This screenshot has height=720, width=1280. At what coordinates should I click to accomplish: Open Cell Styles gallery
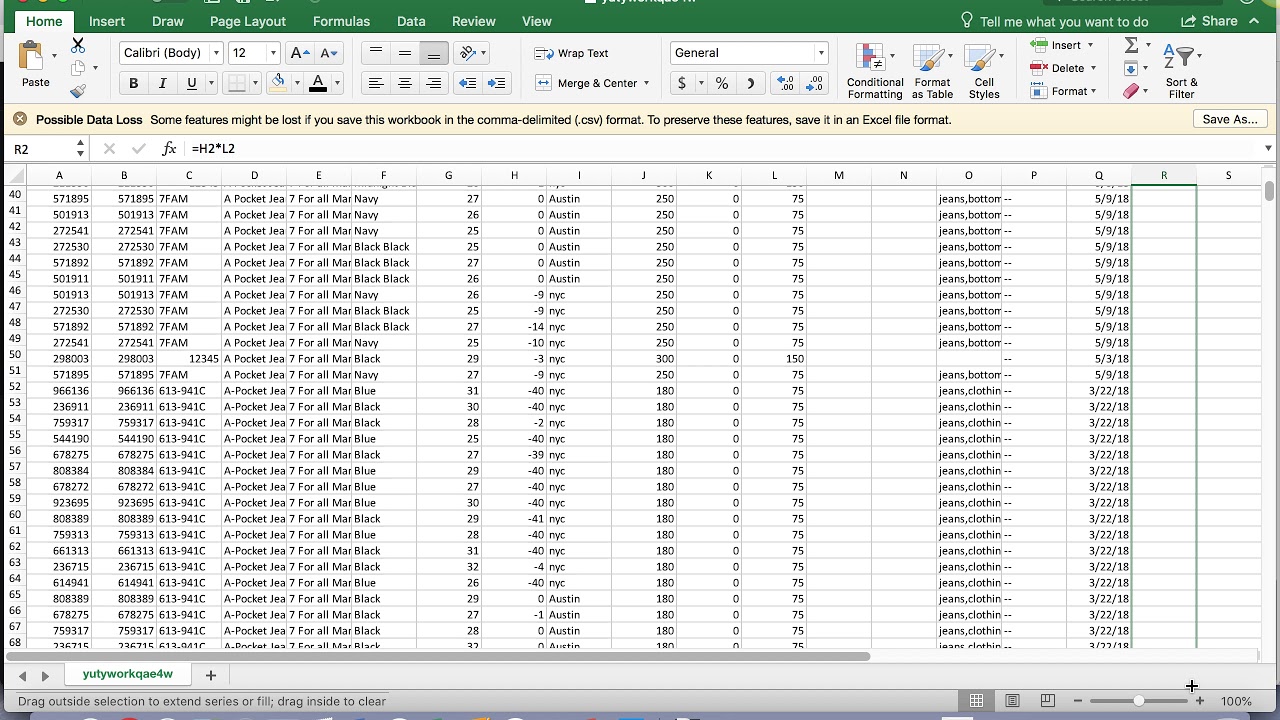(x=984, y=71)
